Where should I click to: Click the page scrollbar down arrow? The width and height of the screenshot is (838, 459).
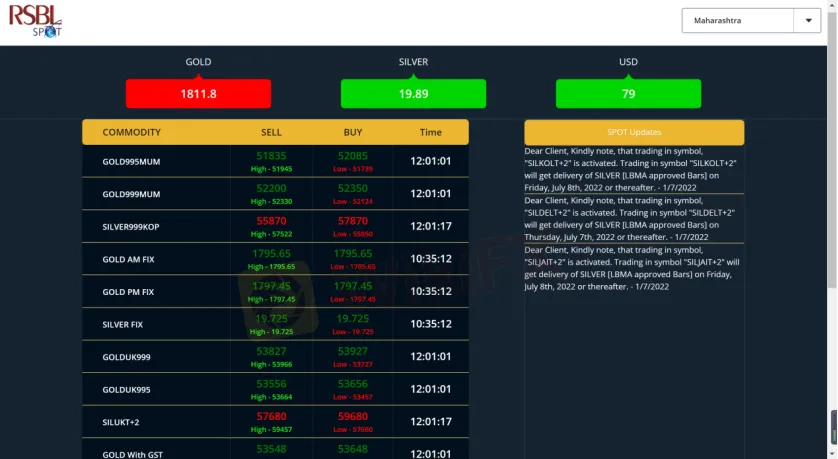tap(831, 453)
